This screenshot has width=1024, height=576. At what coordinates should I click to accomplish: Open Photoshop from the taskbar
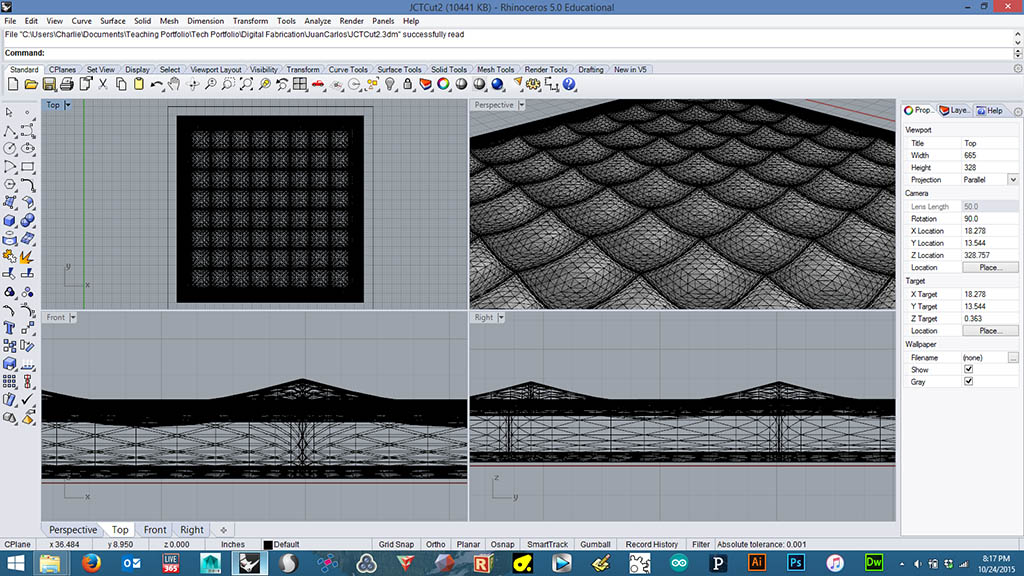coord(798,563)
